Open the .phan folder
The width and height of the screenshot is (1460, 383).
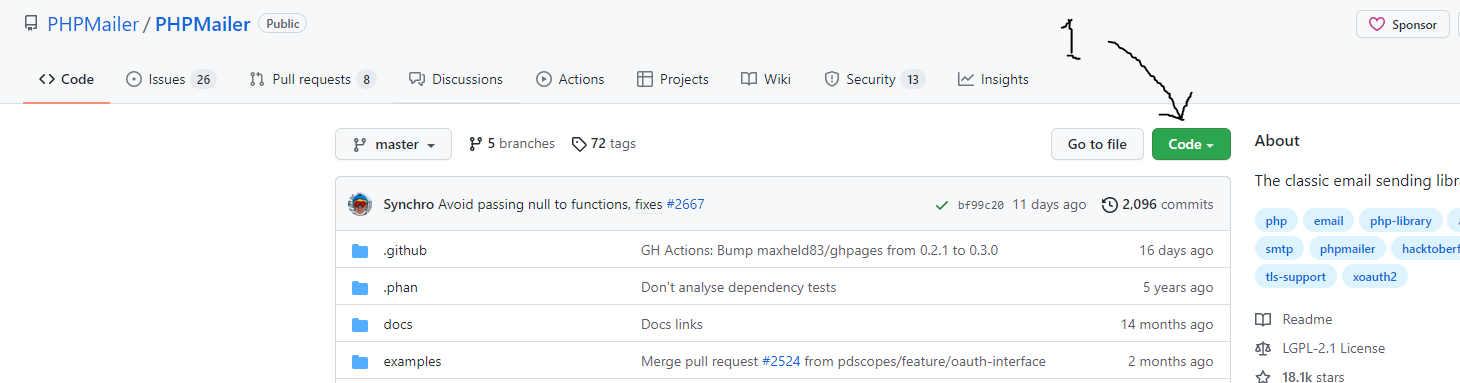click(401, 287)
